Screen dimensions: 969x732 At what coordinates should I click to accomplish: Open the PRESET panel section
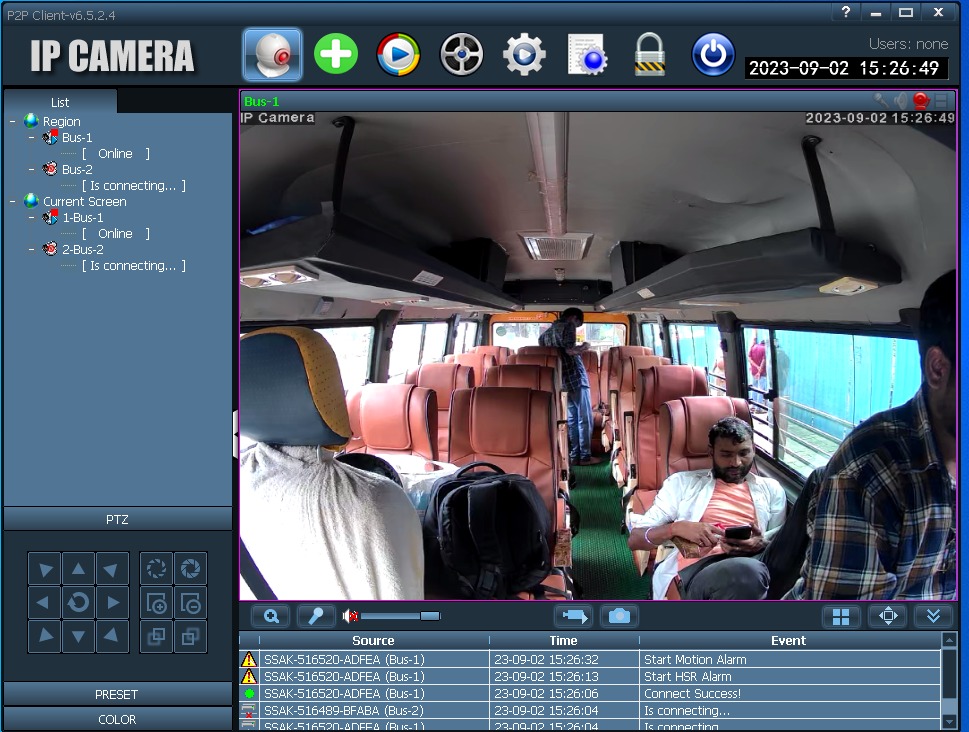(117, 694)
